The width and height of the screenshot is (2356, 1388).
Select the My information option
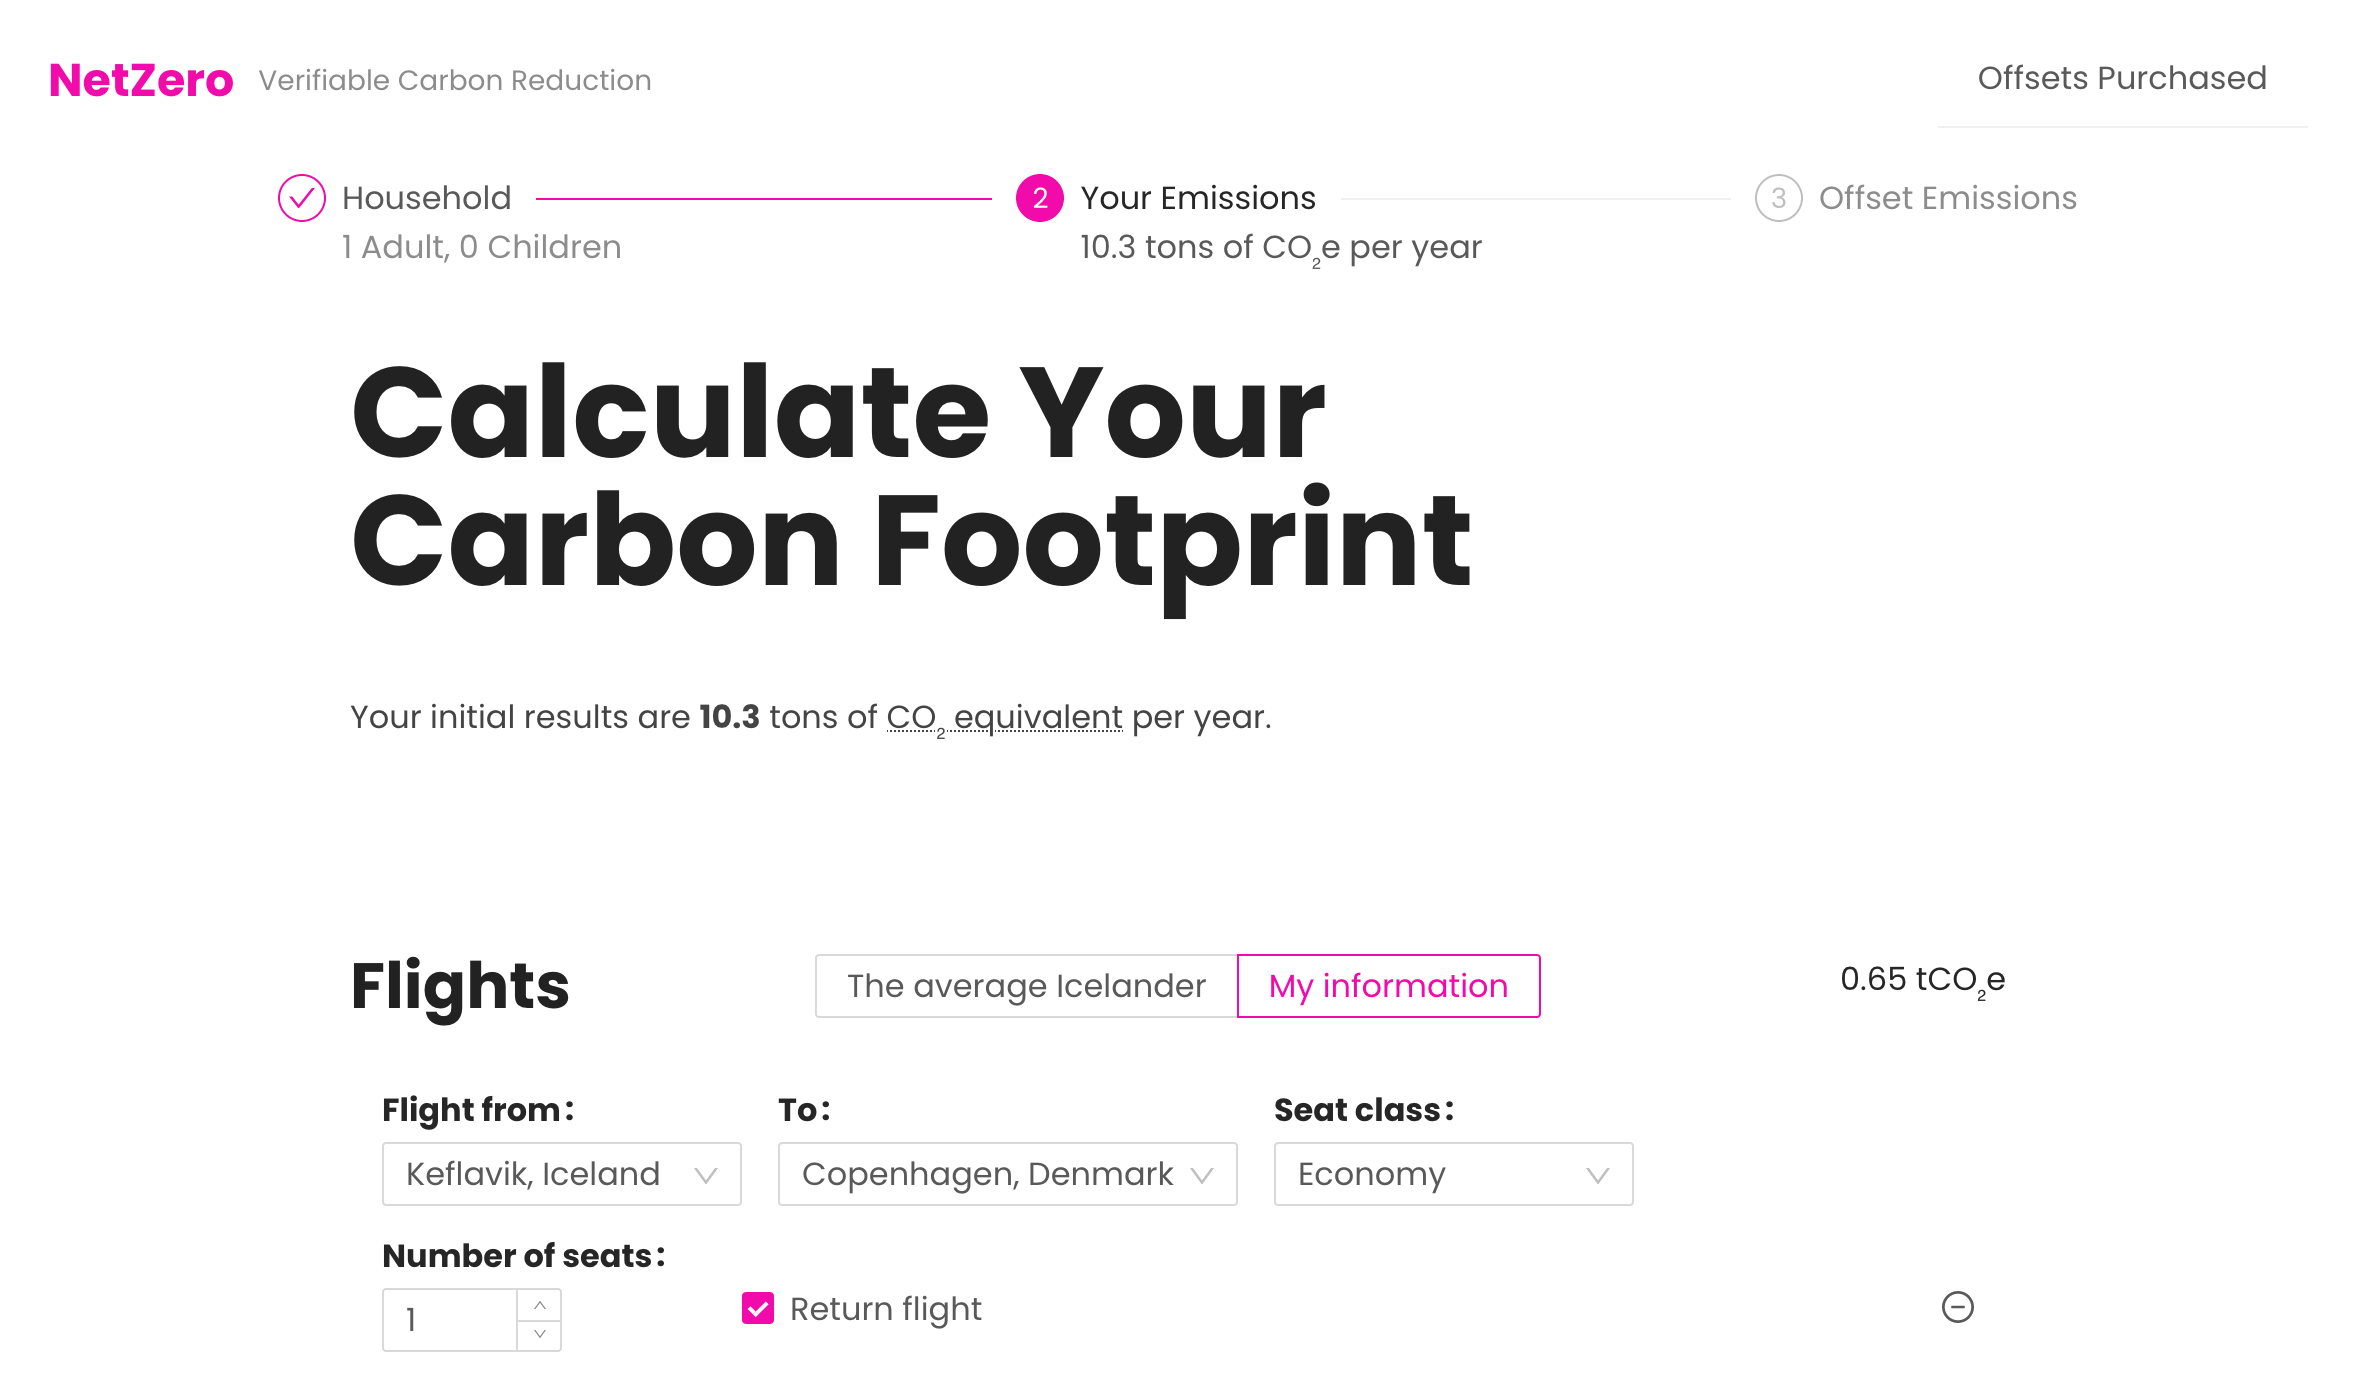[1388, 986]
